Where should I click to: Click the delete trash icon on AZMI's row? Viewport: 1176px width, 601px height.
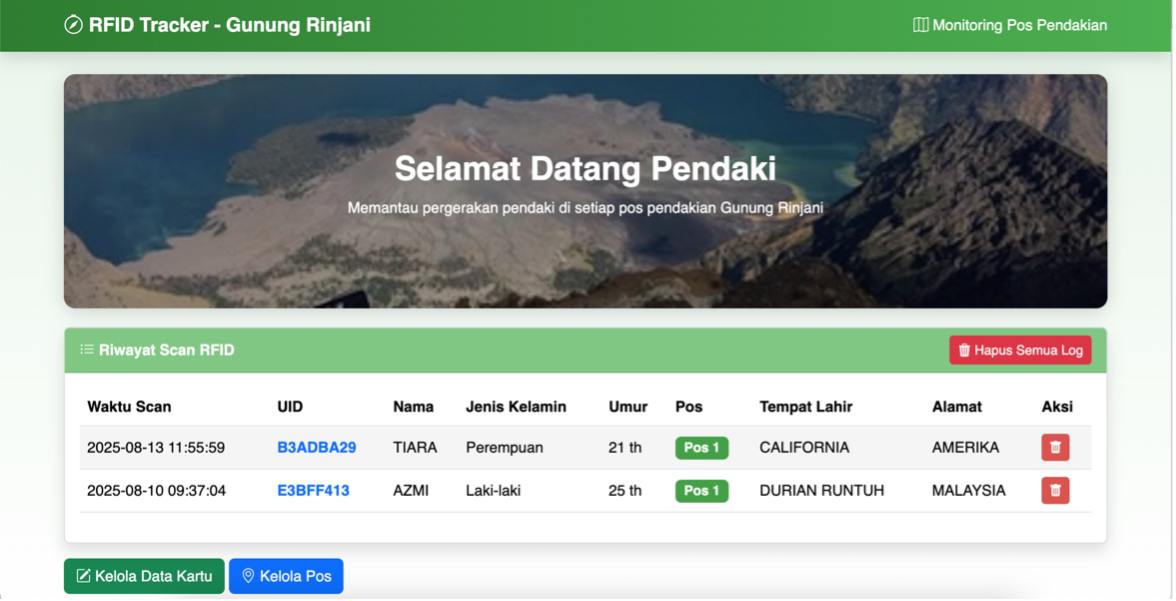click(x=1054, y=490)
